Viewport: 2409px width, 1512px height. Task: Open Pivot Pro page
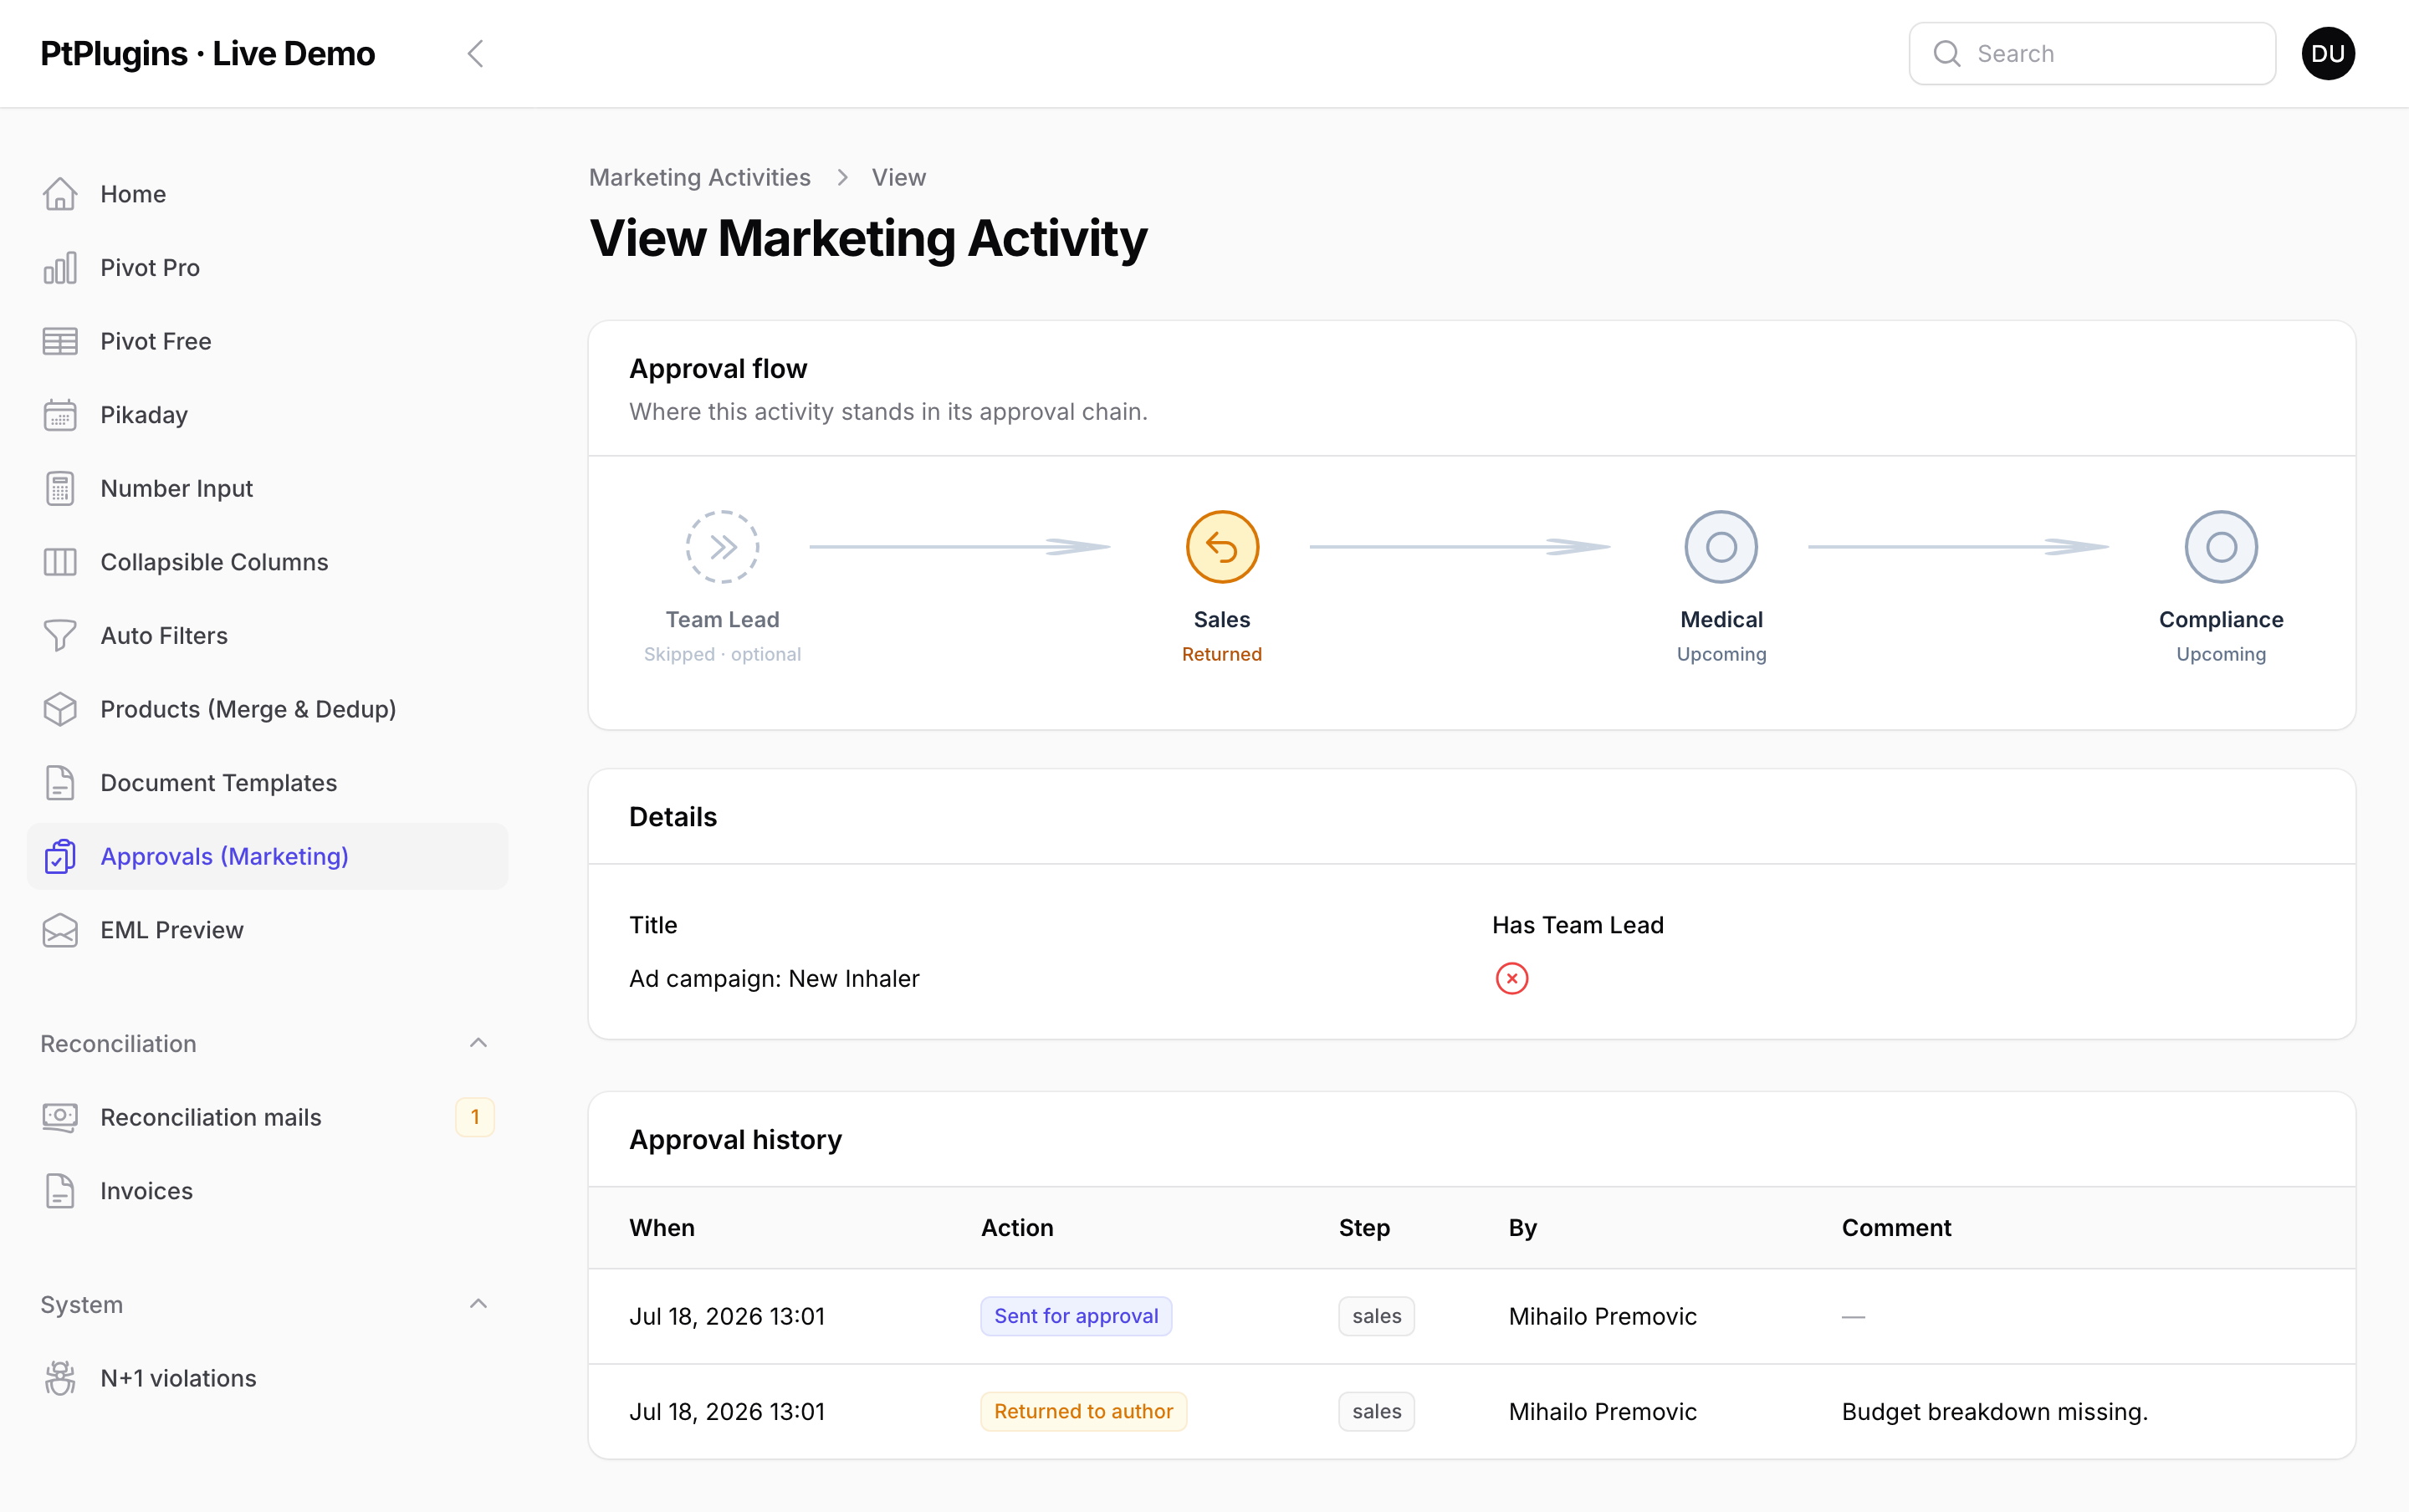pos(267,268)
